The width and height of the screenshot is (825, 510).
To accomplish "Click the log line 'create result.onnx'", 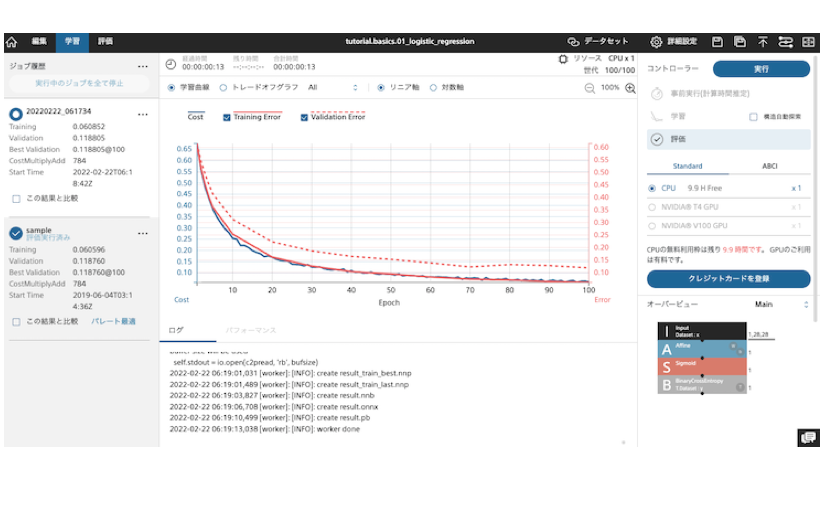I will (x=274, y=407).
